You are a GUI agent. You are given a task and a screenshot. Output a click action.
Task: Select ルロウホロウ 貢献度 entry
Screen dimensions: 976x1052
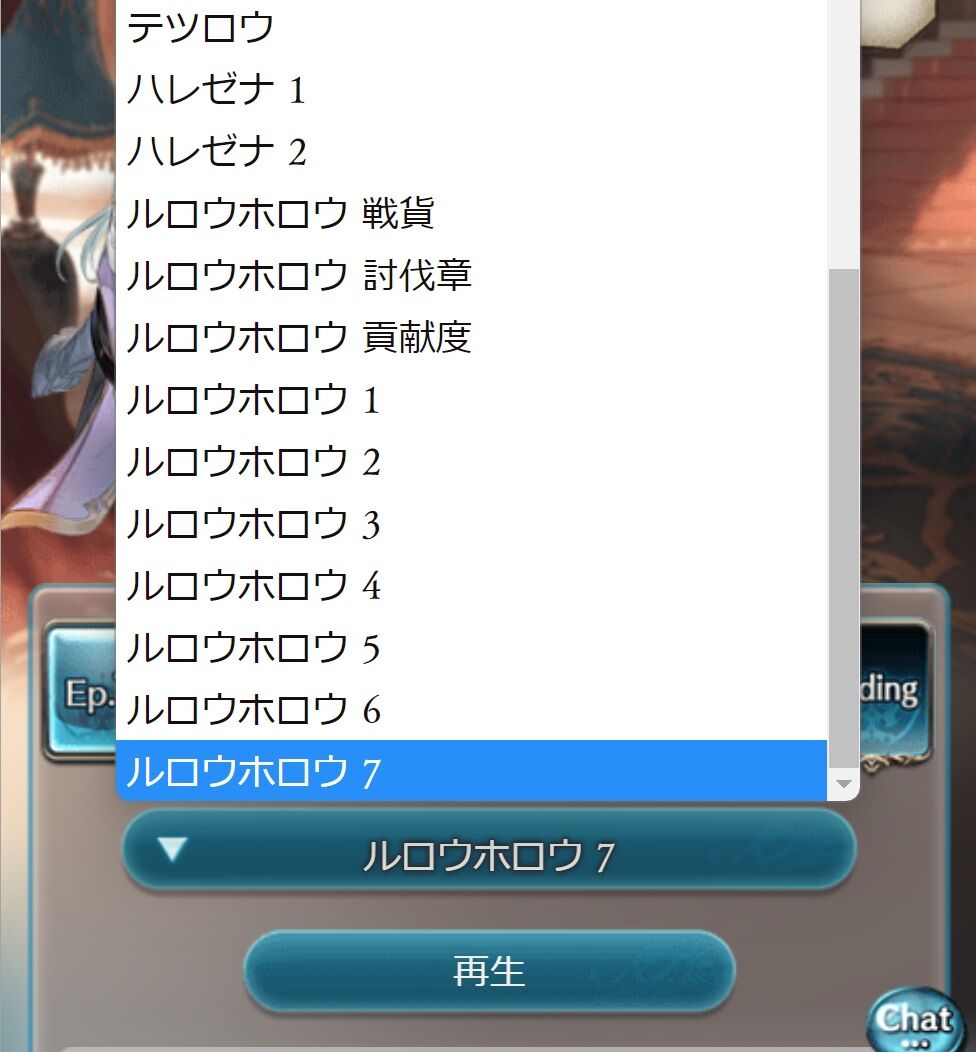471,337
